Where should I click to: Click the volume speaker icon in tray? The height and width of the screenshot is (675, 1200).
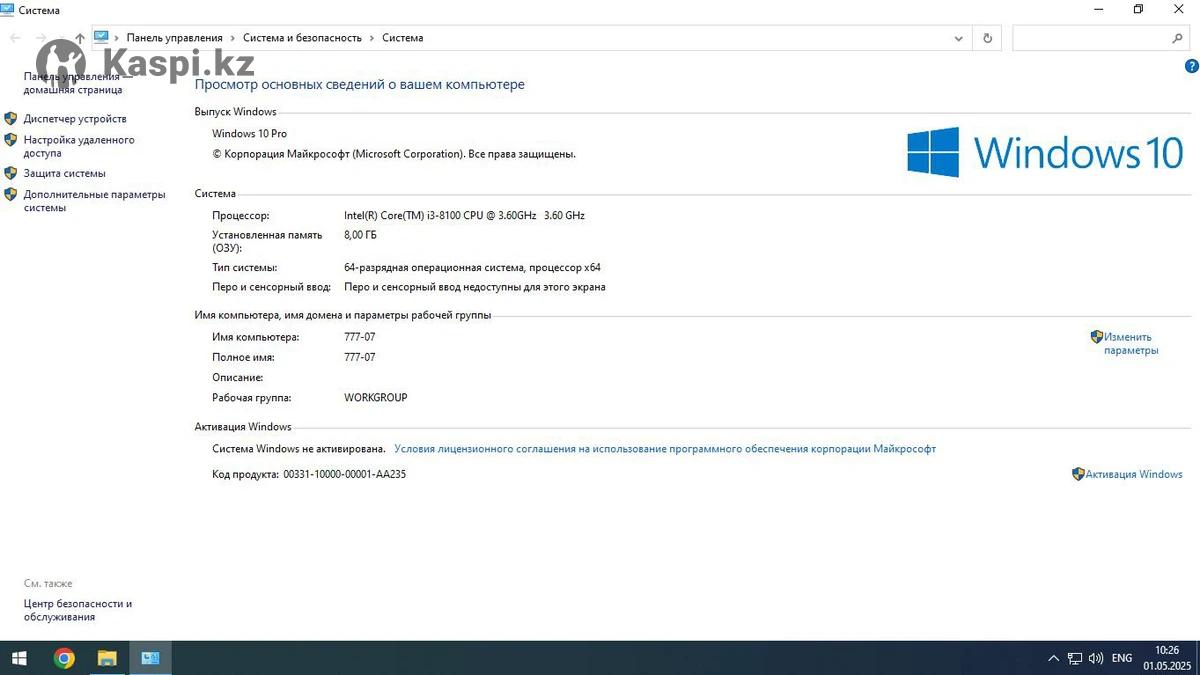[1096, 658]
